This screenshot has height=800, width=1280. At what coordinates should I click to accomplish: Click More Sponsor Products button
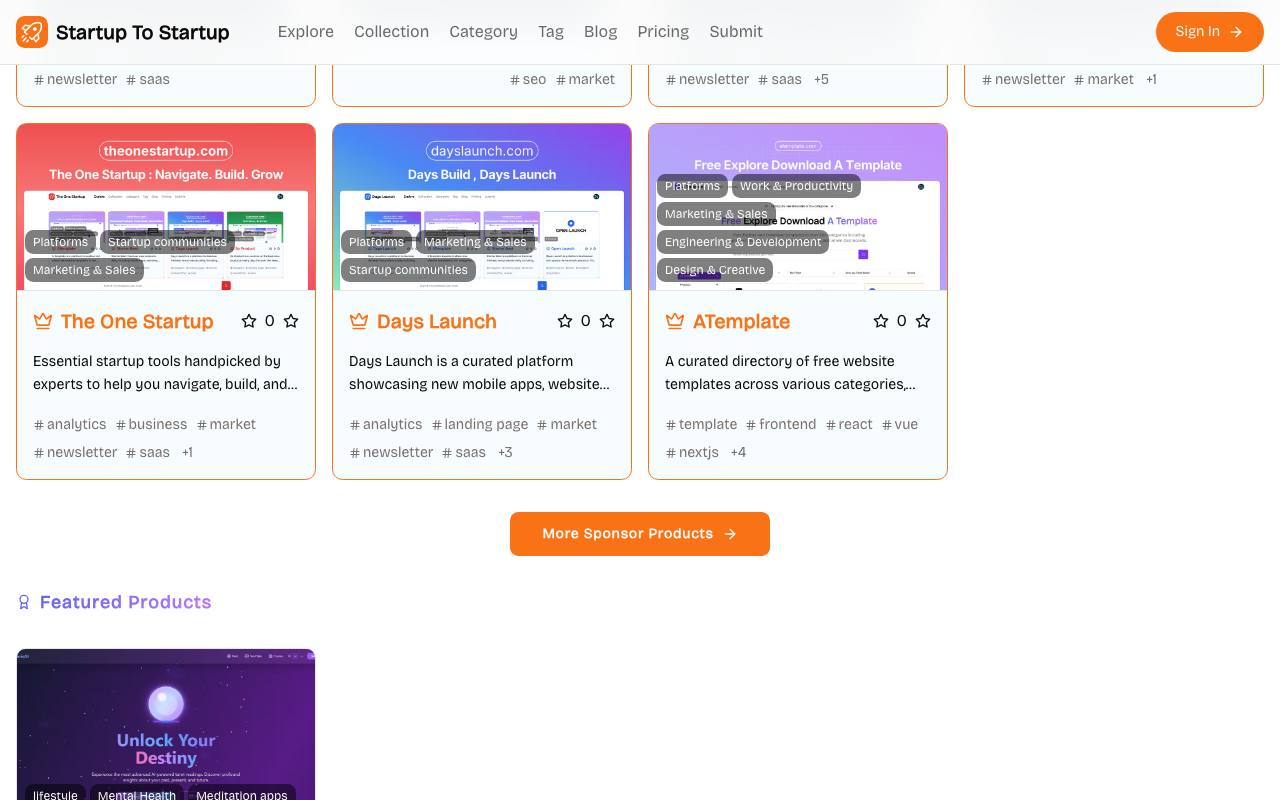click(x=640, y=534)
